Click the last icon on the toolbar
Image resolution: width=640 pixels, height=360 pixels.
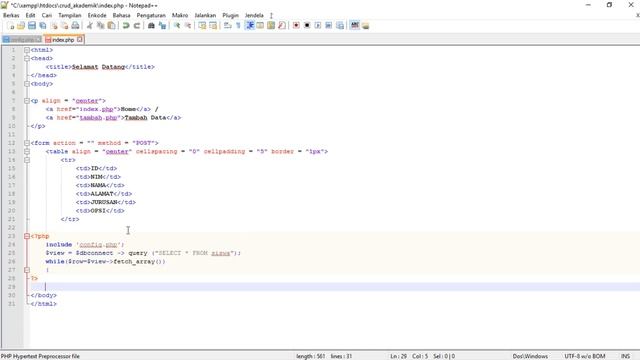[x=366, y=26]
